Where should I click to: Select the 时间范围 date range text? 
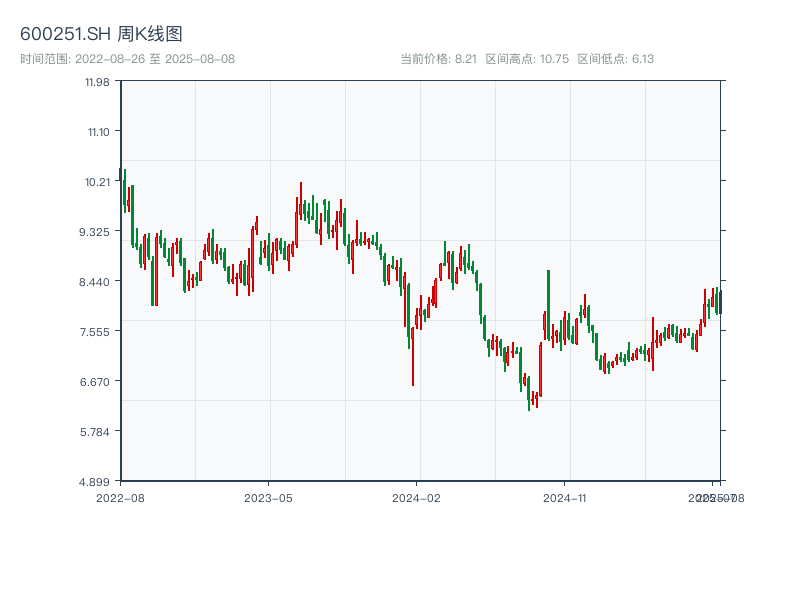[128, 59]
